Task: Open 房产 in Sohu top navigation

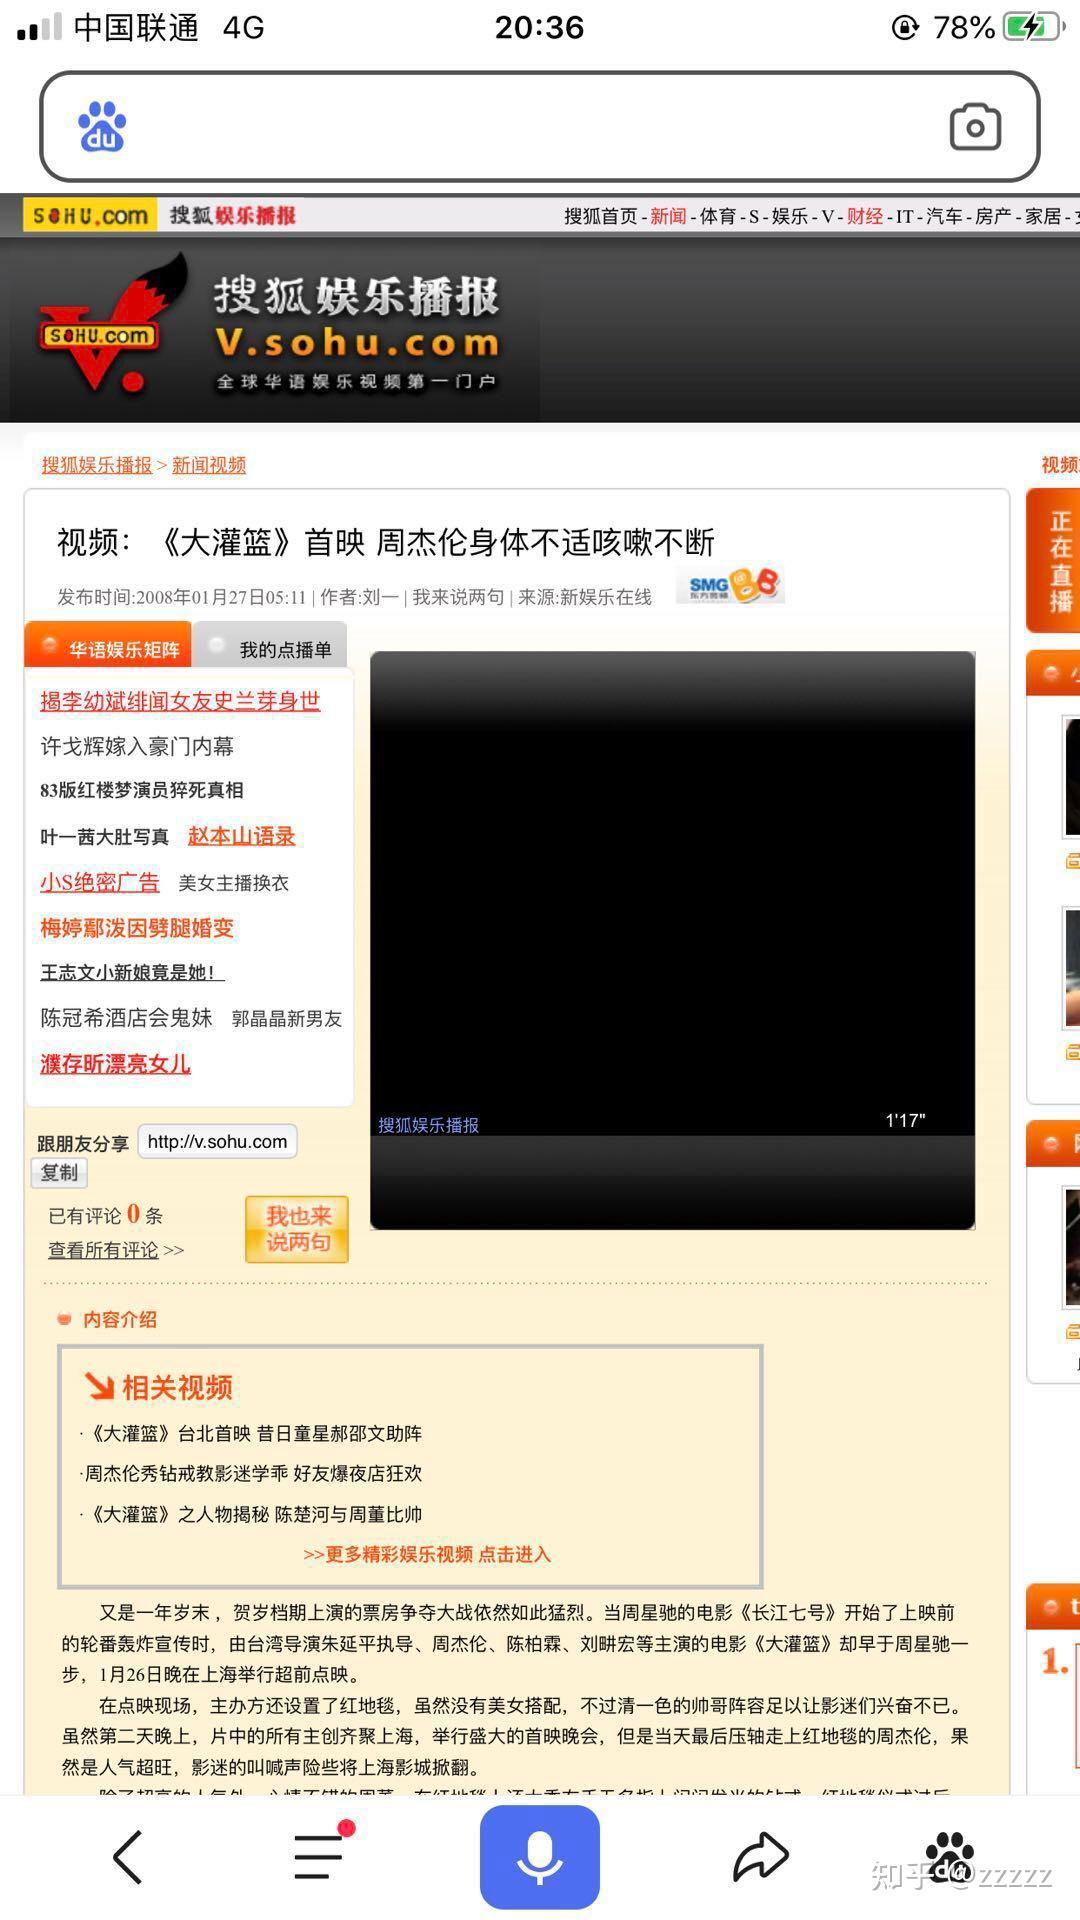Action: pyautogui.click(x=993, y=216)
